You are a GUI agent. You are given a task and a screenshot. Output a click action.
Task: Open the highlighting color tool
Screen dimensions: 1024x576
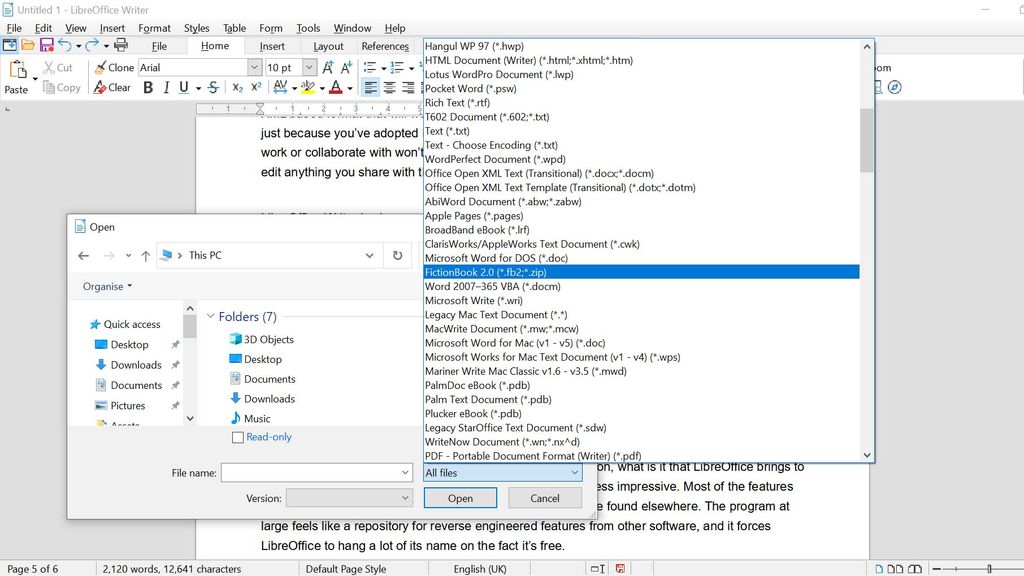(x=307, y=88)
